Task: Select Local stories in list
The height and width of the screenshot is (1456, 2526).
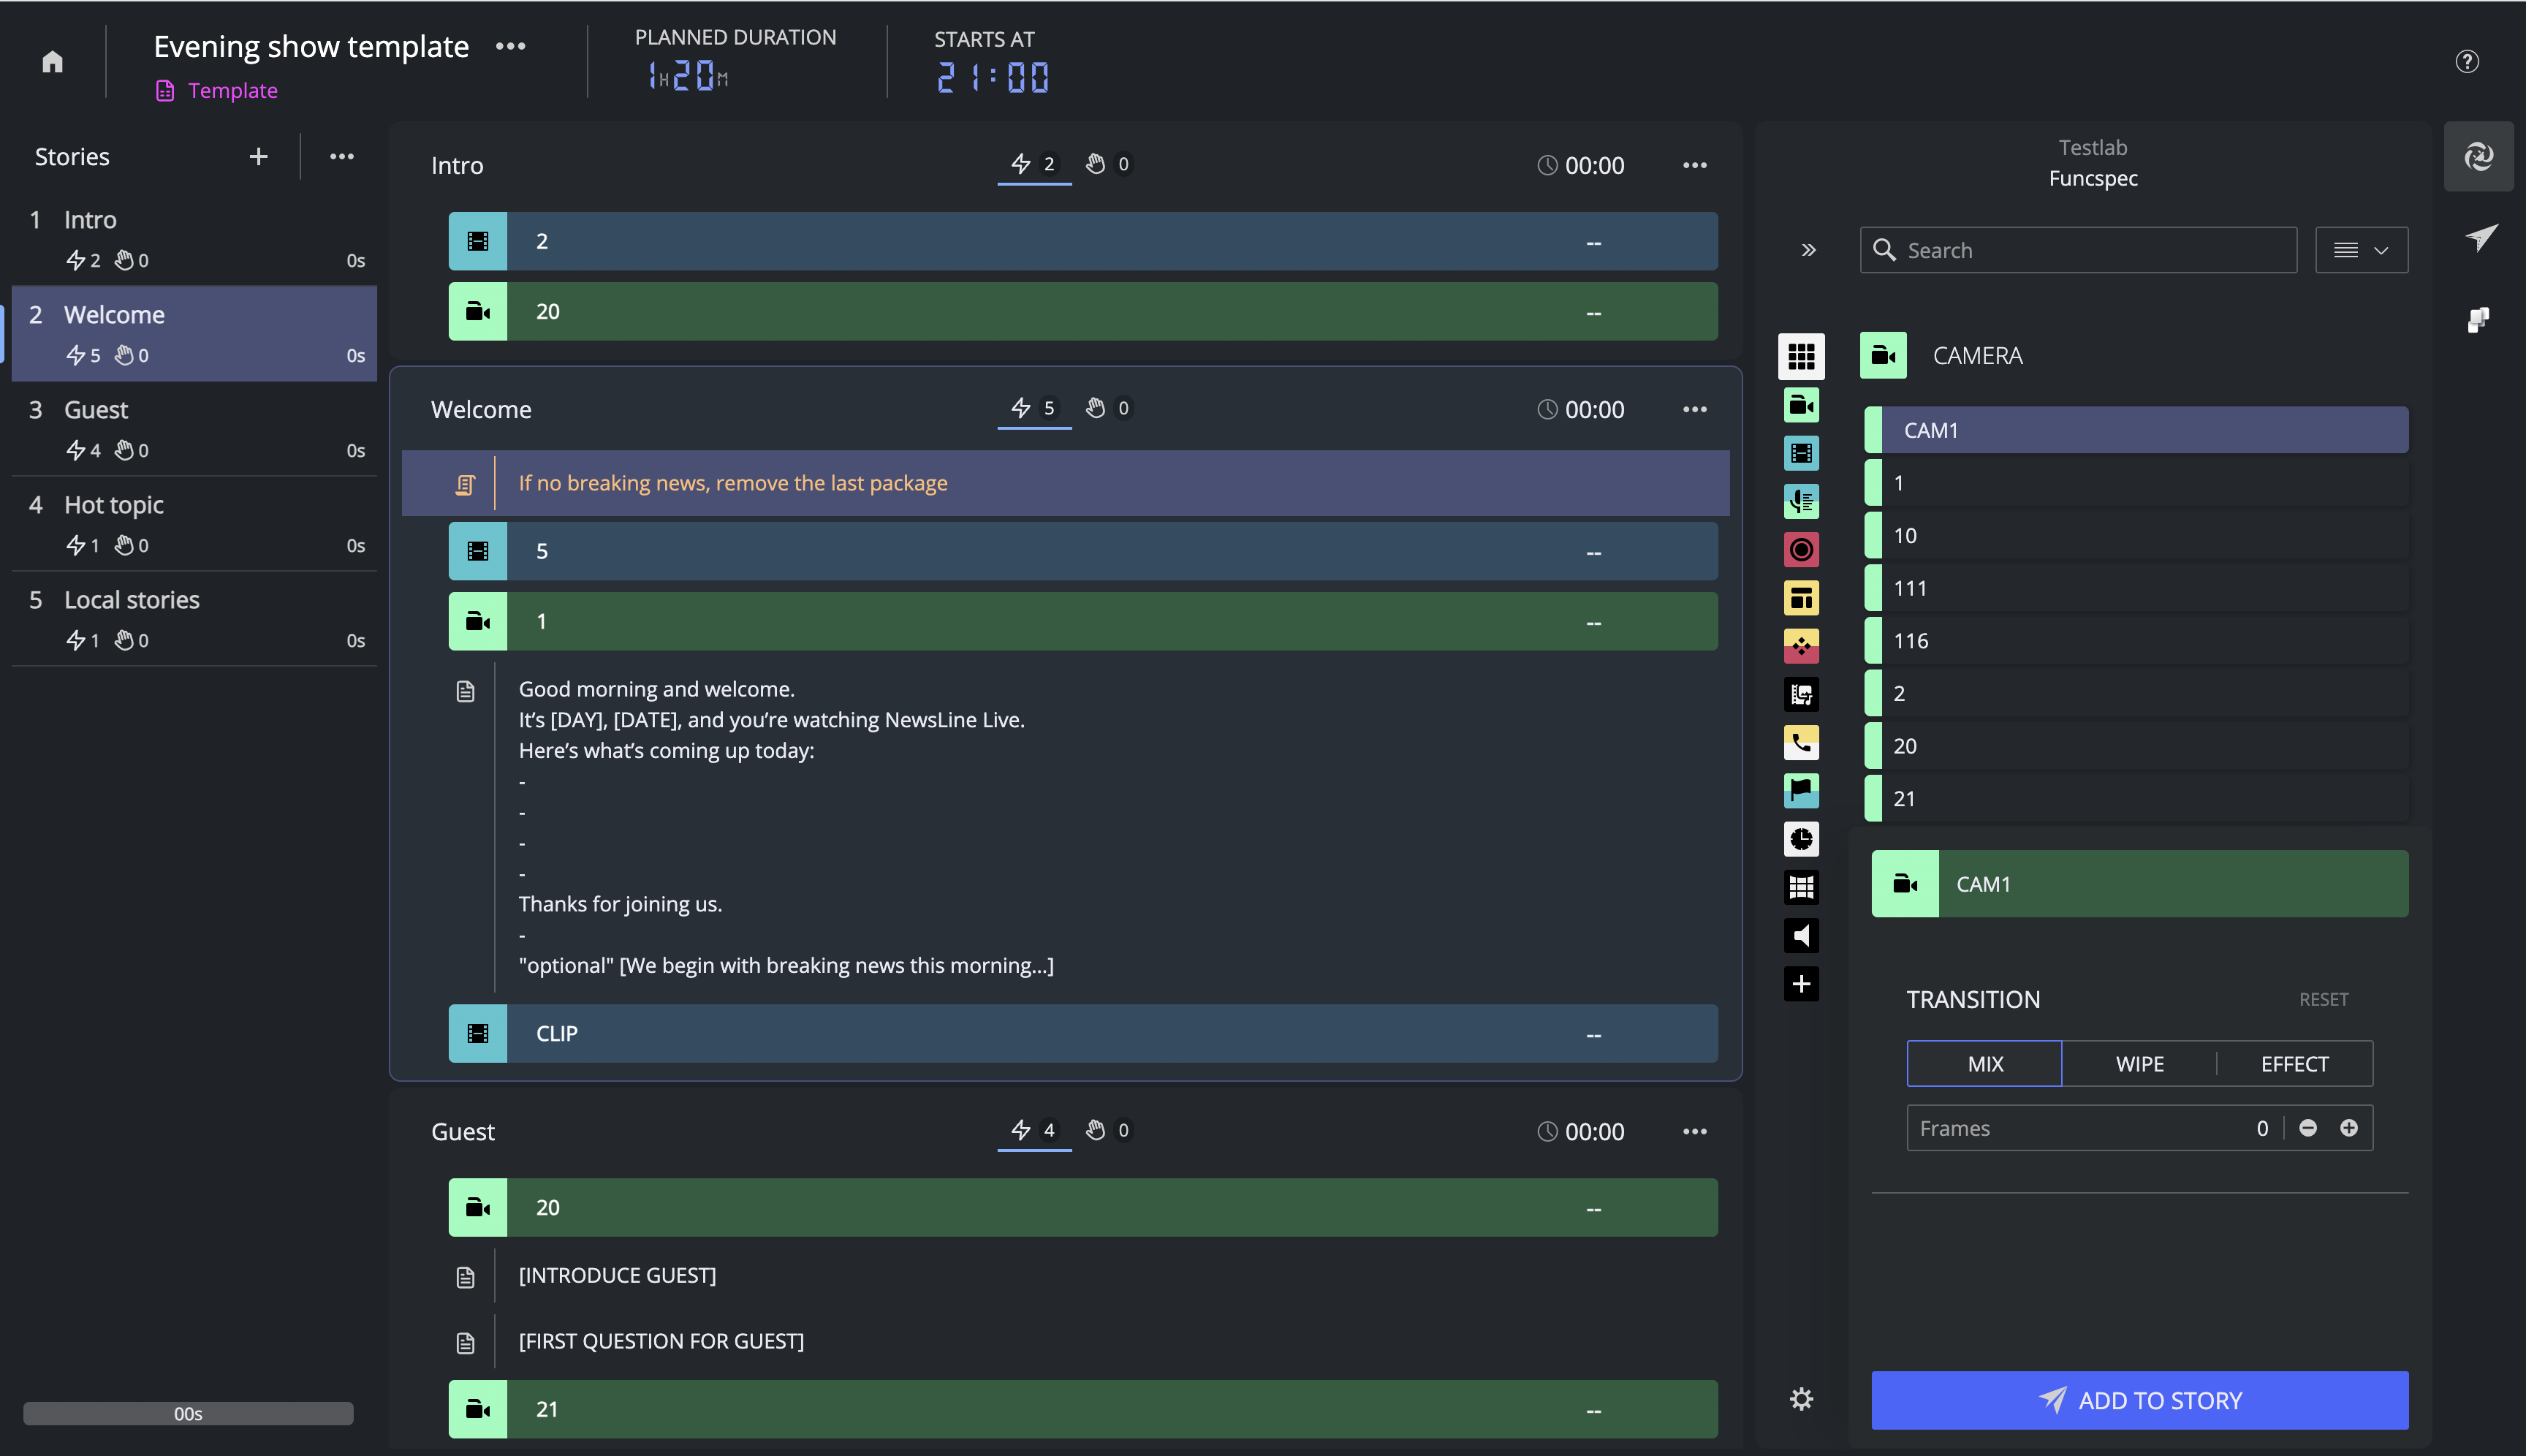Action: 194,619
